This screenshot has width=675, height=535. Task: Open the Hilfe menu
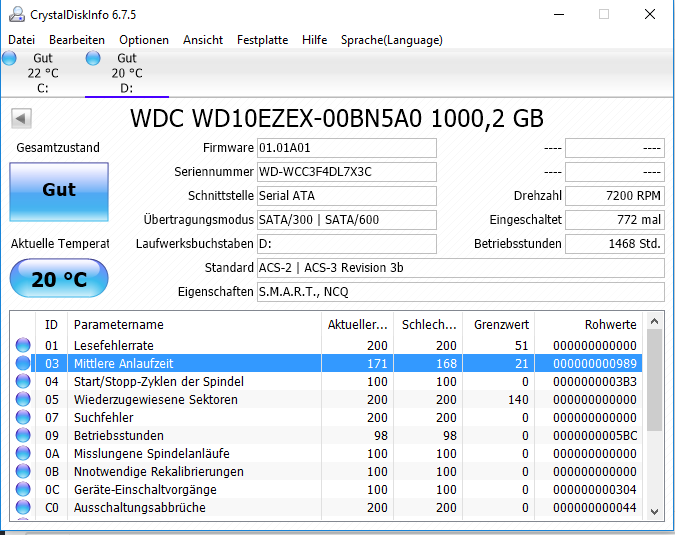coord(315,40)
